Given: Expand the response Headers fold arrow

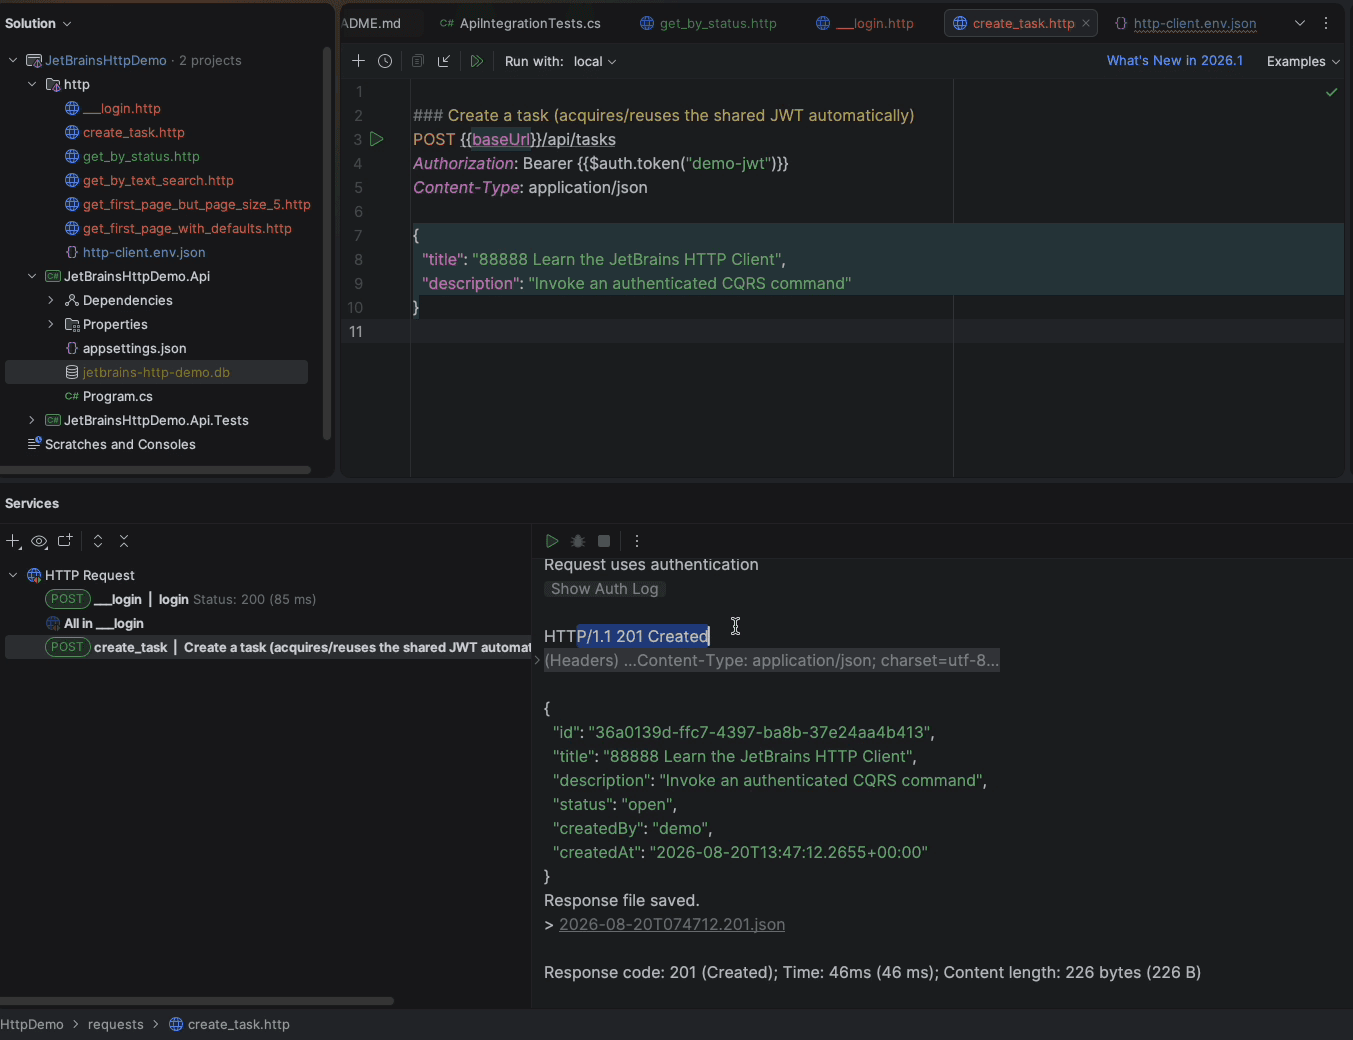Looking at the screenshot, I should pos(537,660).
